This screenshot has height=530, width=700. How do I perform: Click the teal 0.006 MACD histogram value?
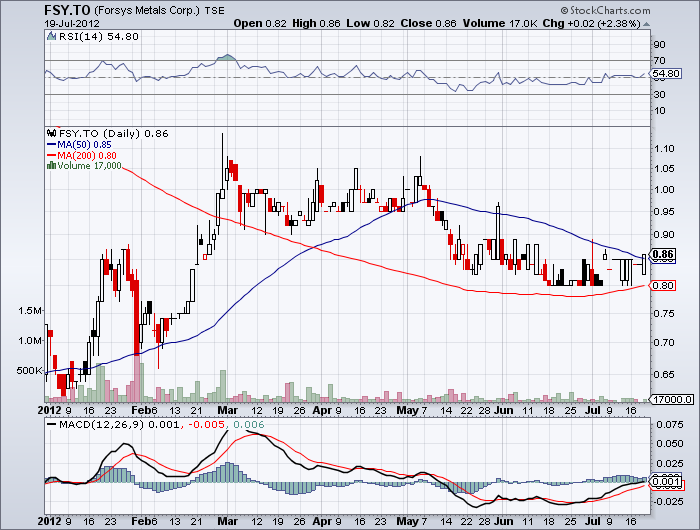coord(249,424)
